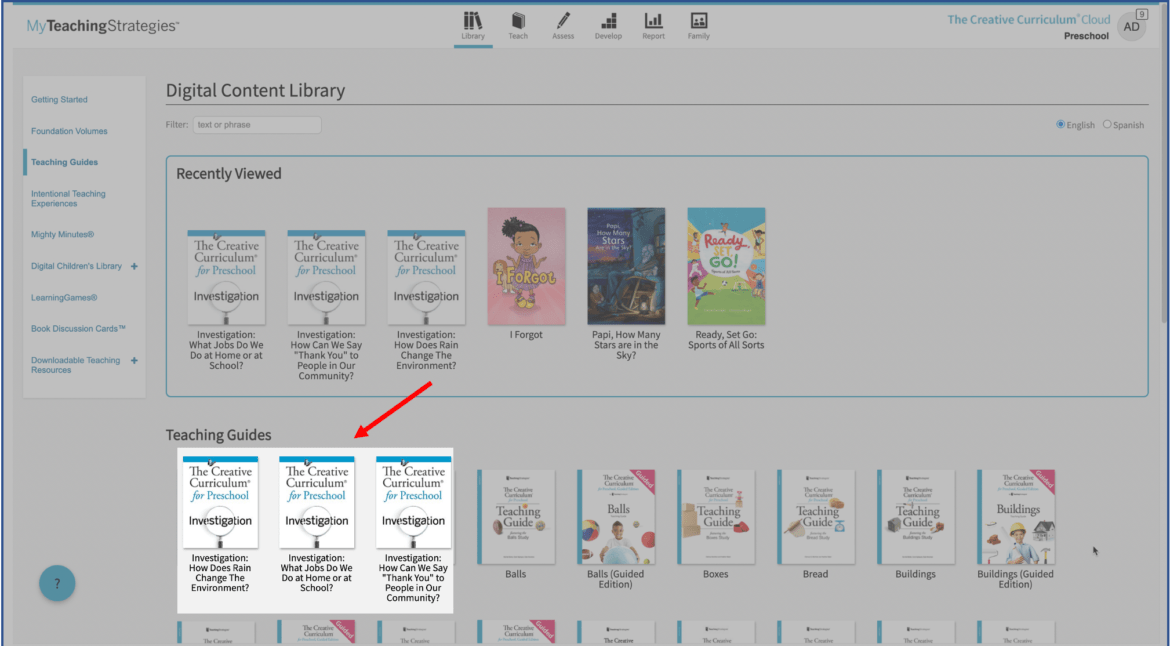Open the Develop blocks icon
Screen dimensions: 1170x646
click(608, 25)
